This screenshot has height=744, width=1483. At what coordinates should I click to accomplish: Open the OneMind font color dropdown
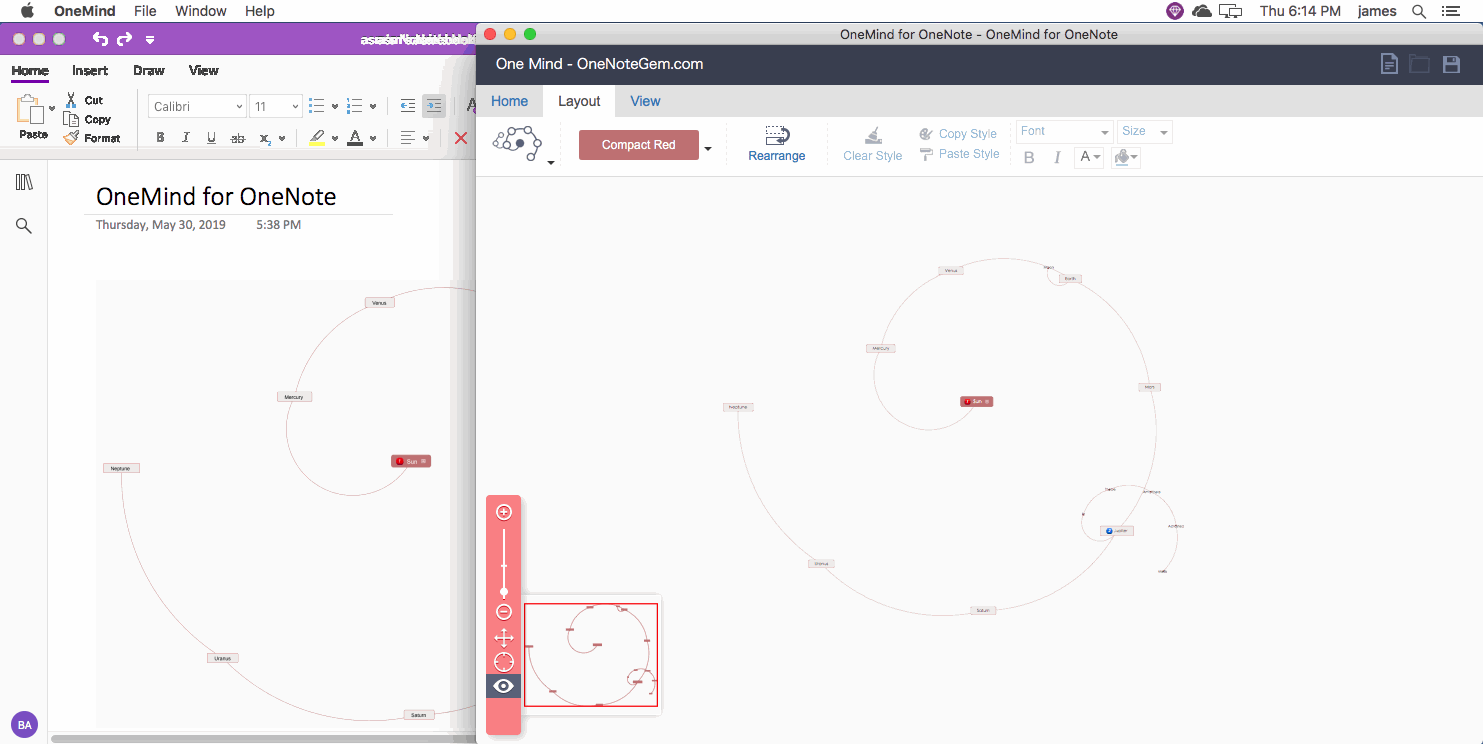(1089, 158)
